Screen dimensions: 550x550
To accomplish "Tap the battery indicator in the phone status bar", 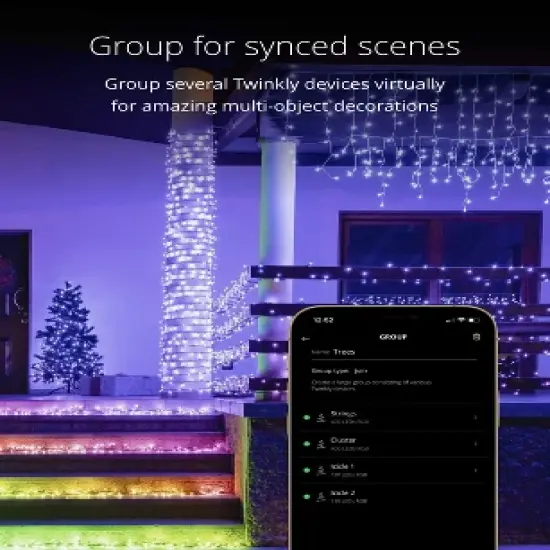I will click(474, 320).
